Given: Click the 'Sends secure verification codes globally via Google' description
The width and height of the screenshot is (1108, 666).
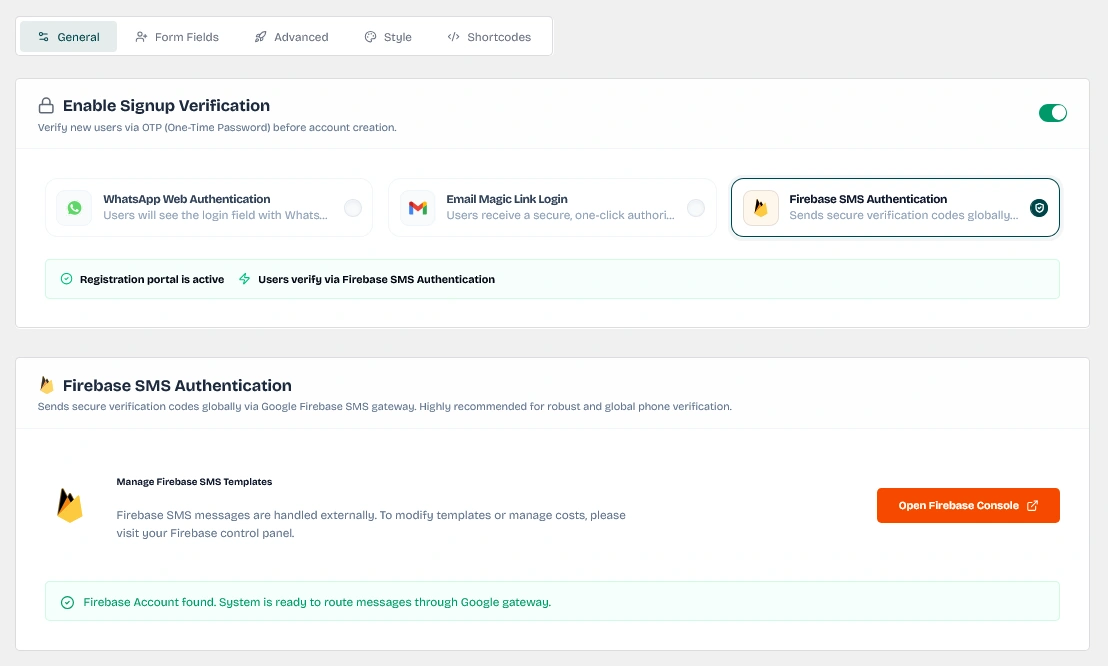Looking at the screenshot, I should point(384,407).
